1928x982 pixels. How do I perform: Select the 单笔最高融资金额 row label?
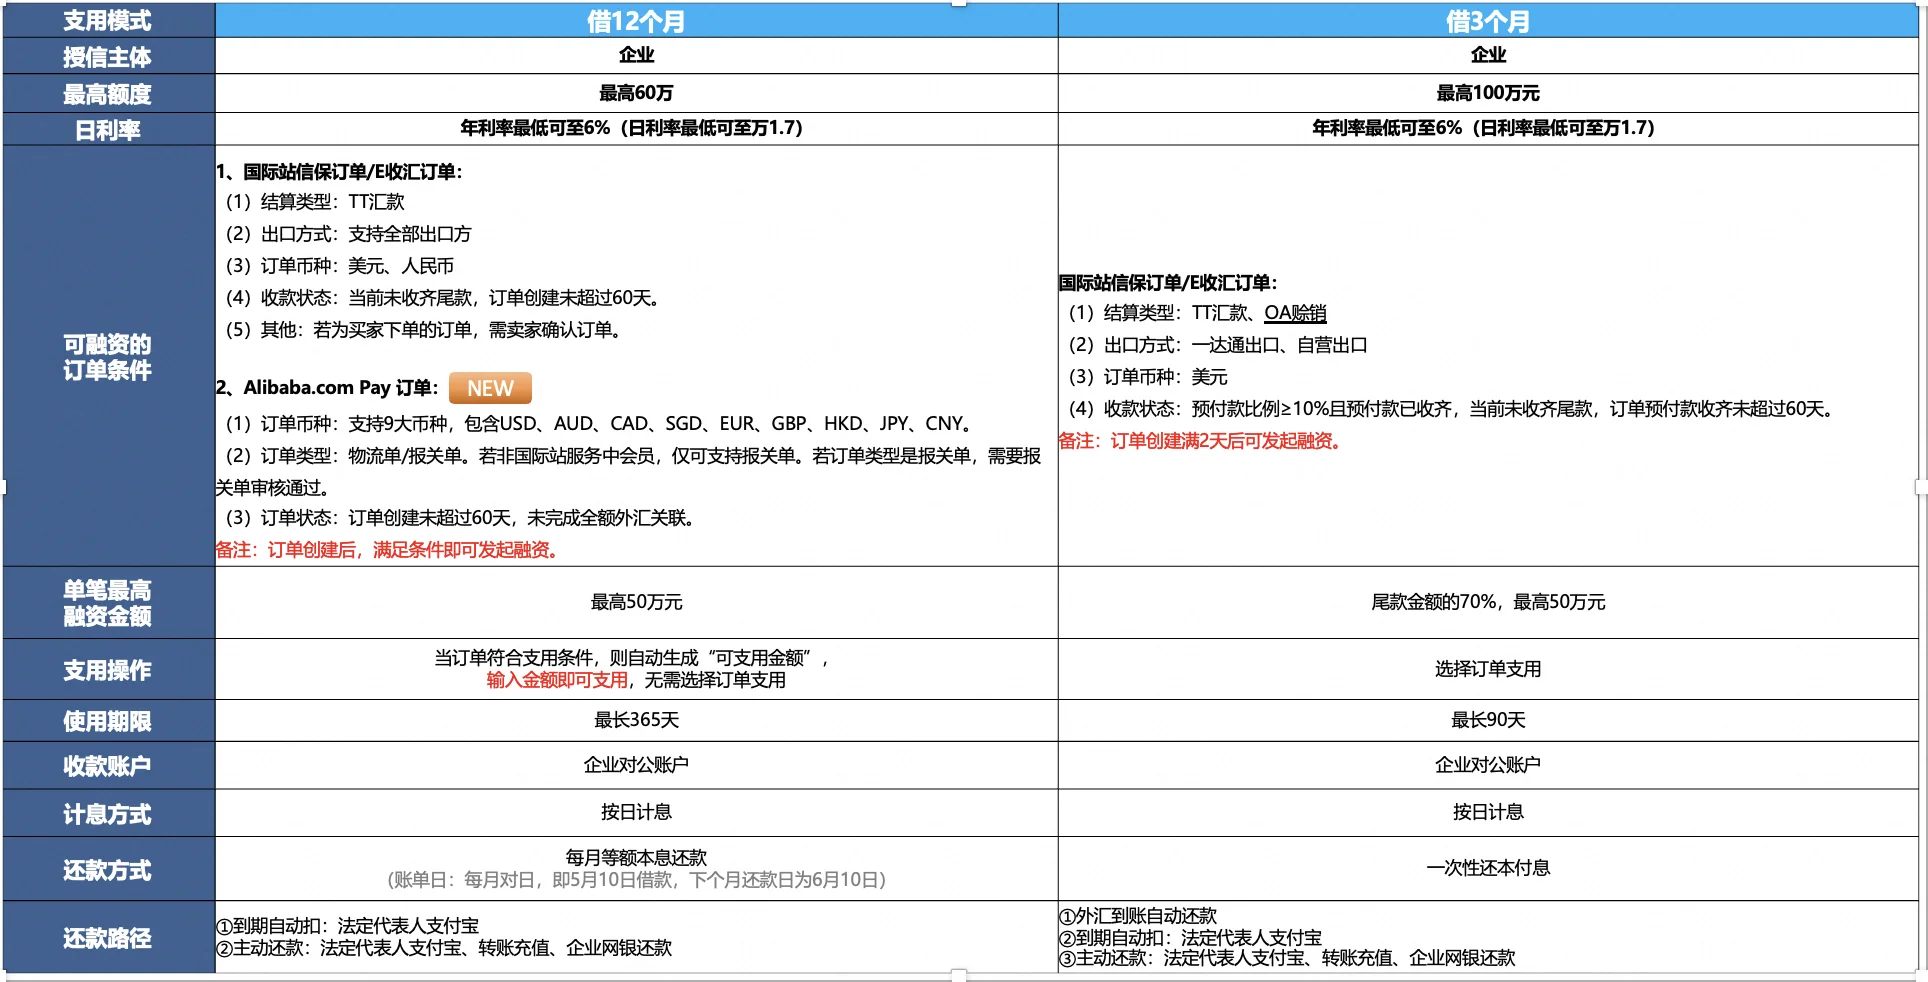click(x=108, y=603)
